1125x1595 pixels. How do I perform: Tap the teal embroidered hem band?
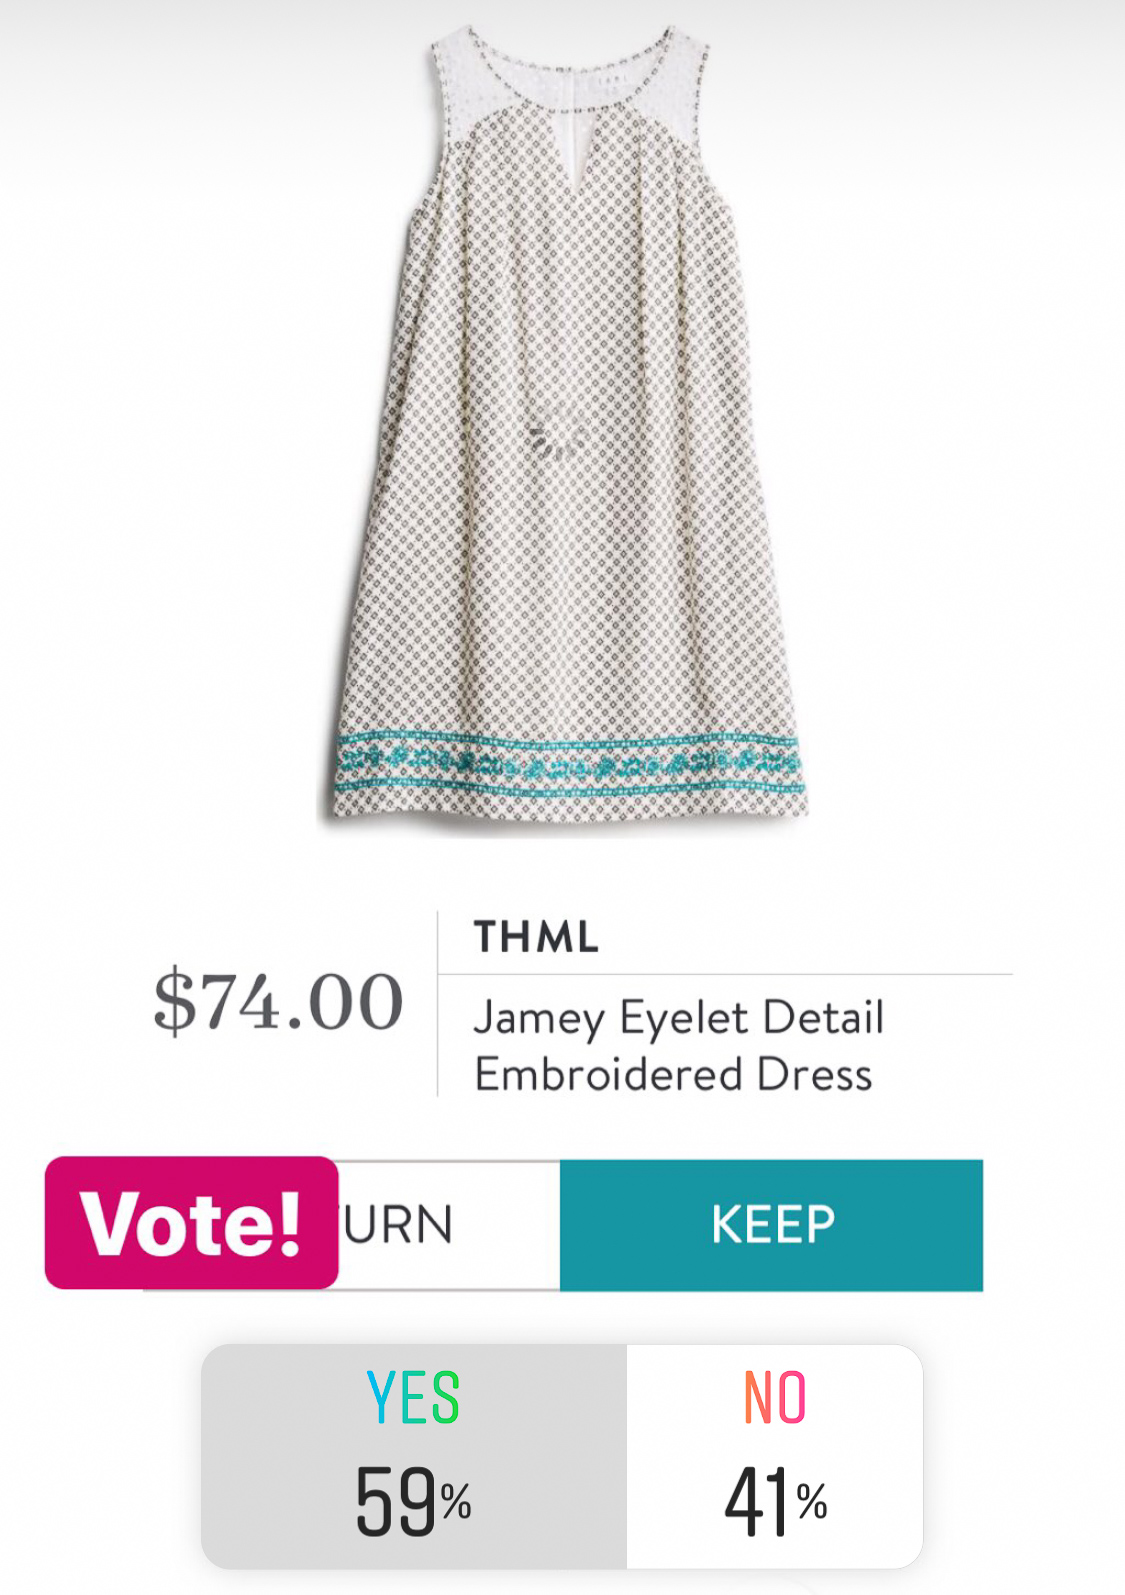[567, 765]
